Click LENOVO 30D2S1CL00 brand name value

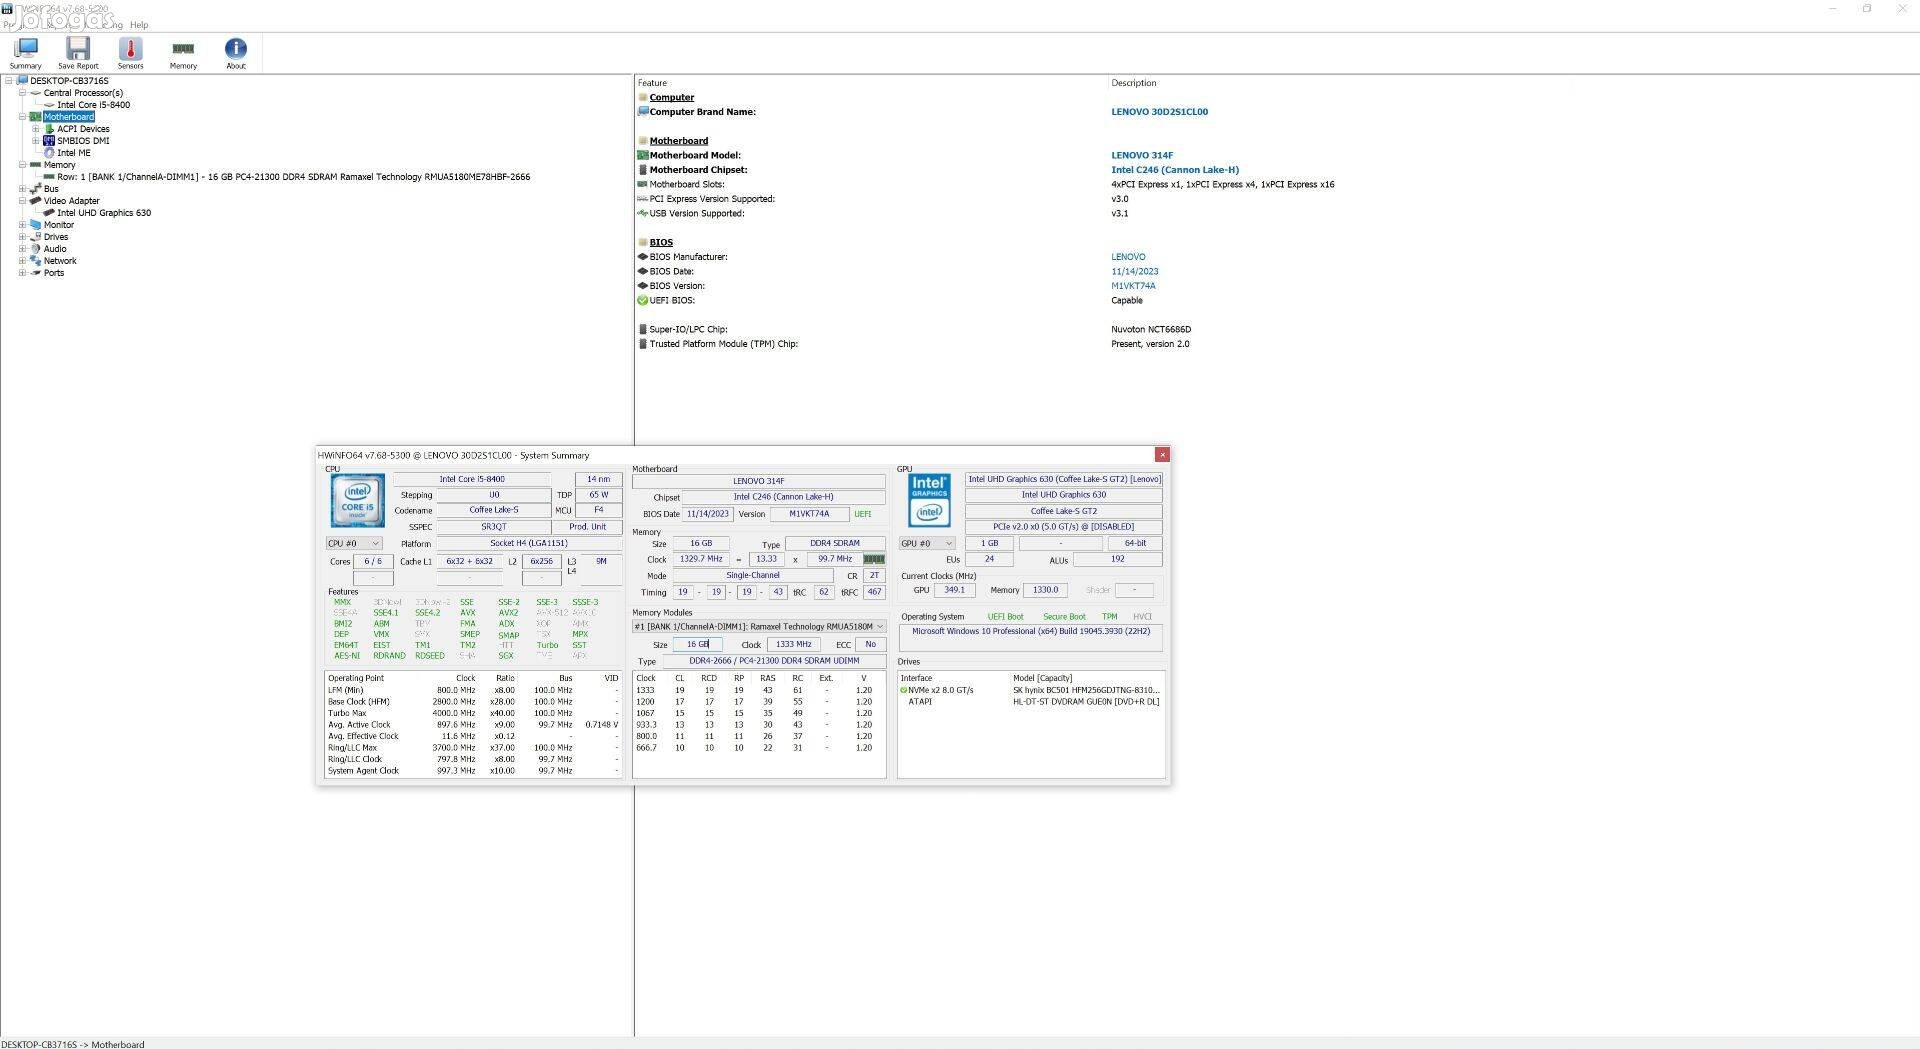click(1159, 112)
